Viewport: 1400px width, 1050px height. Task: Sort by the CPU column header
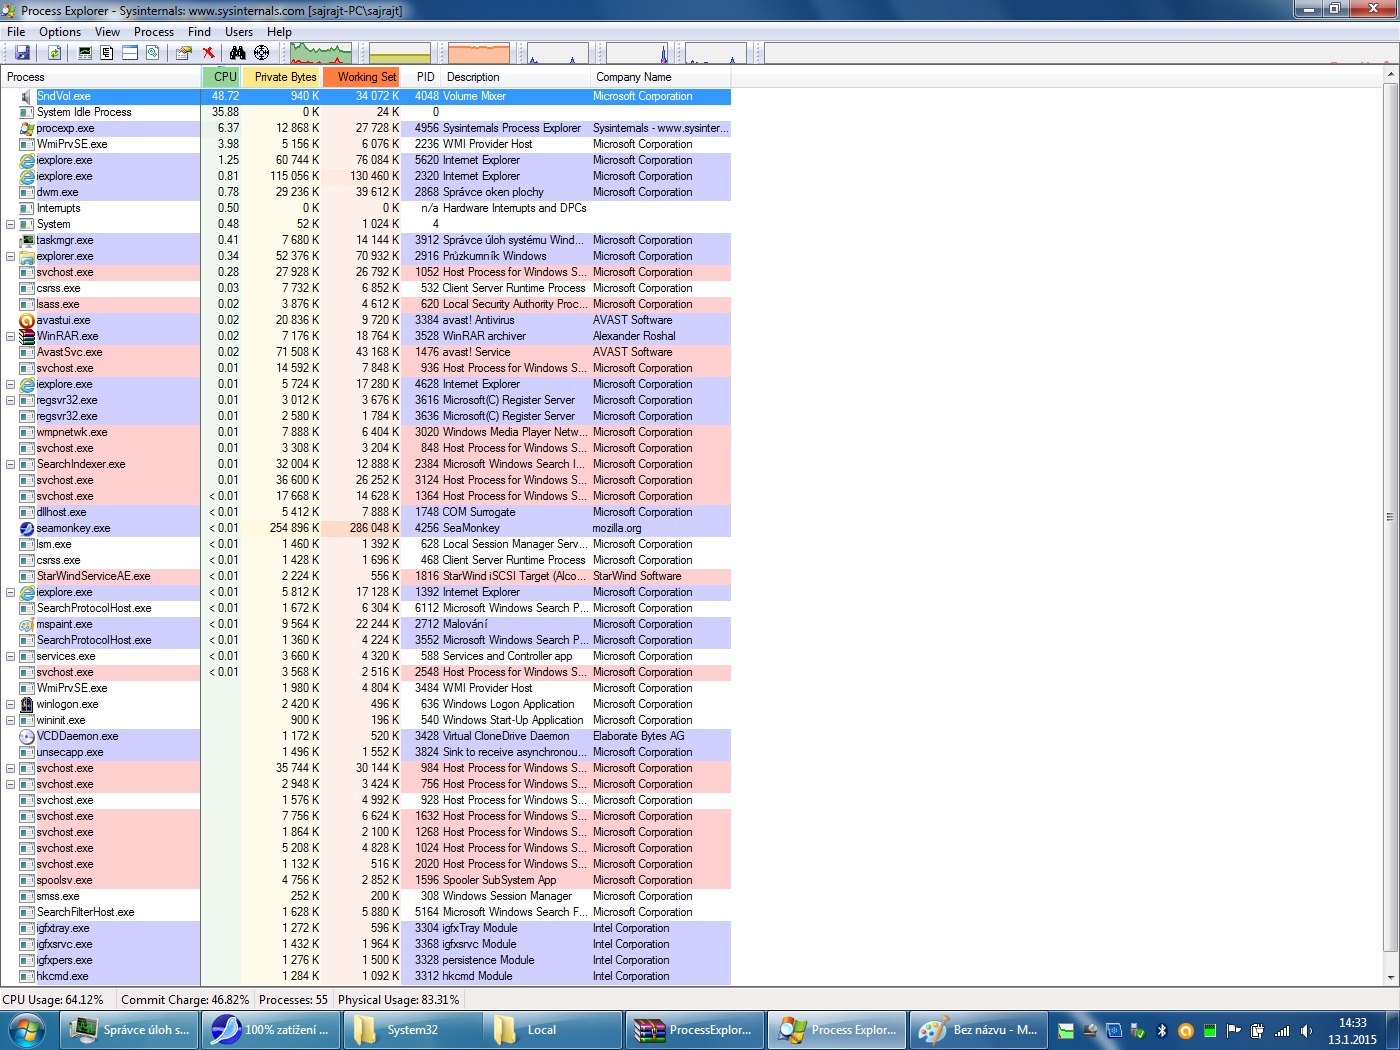[222, 77]
